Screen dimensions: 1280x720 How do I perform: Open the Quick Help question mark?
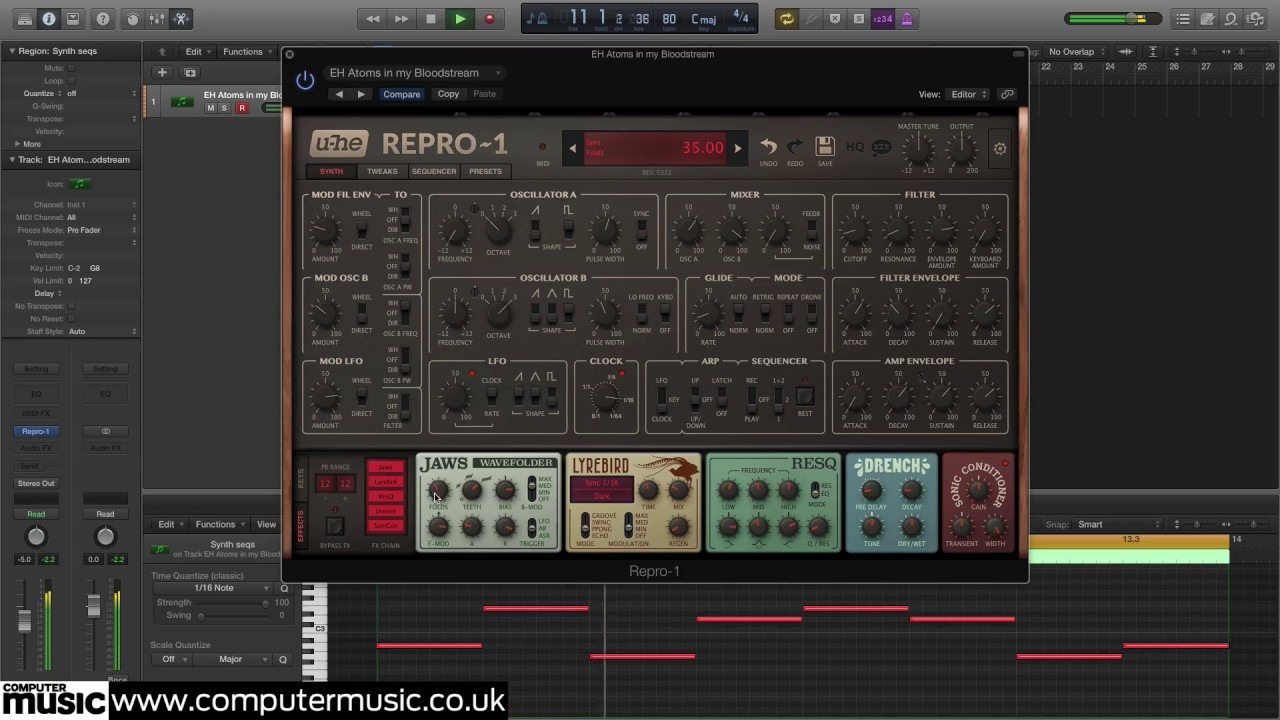coord(103,18)
